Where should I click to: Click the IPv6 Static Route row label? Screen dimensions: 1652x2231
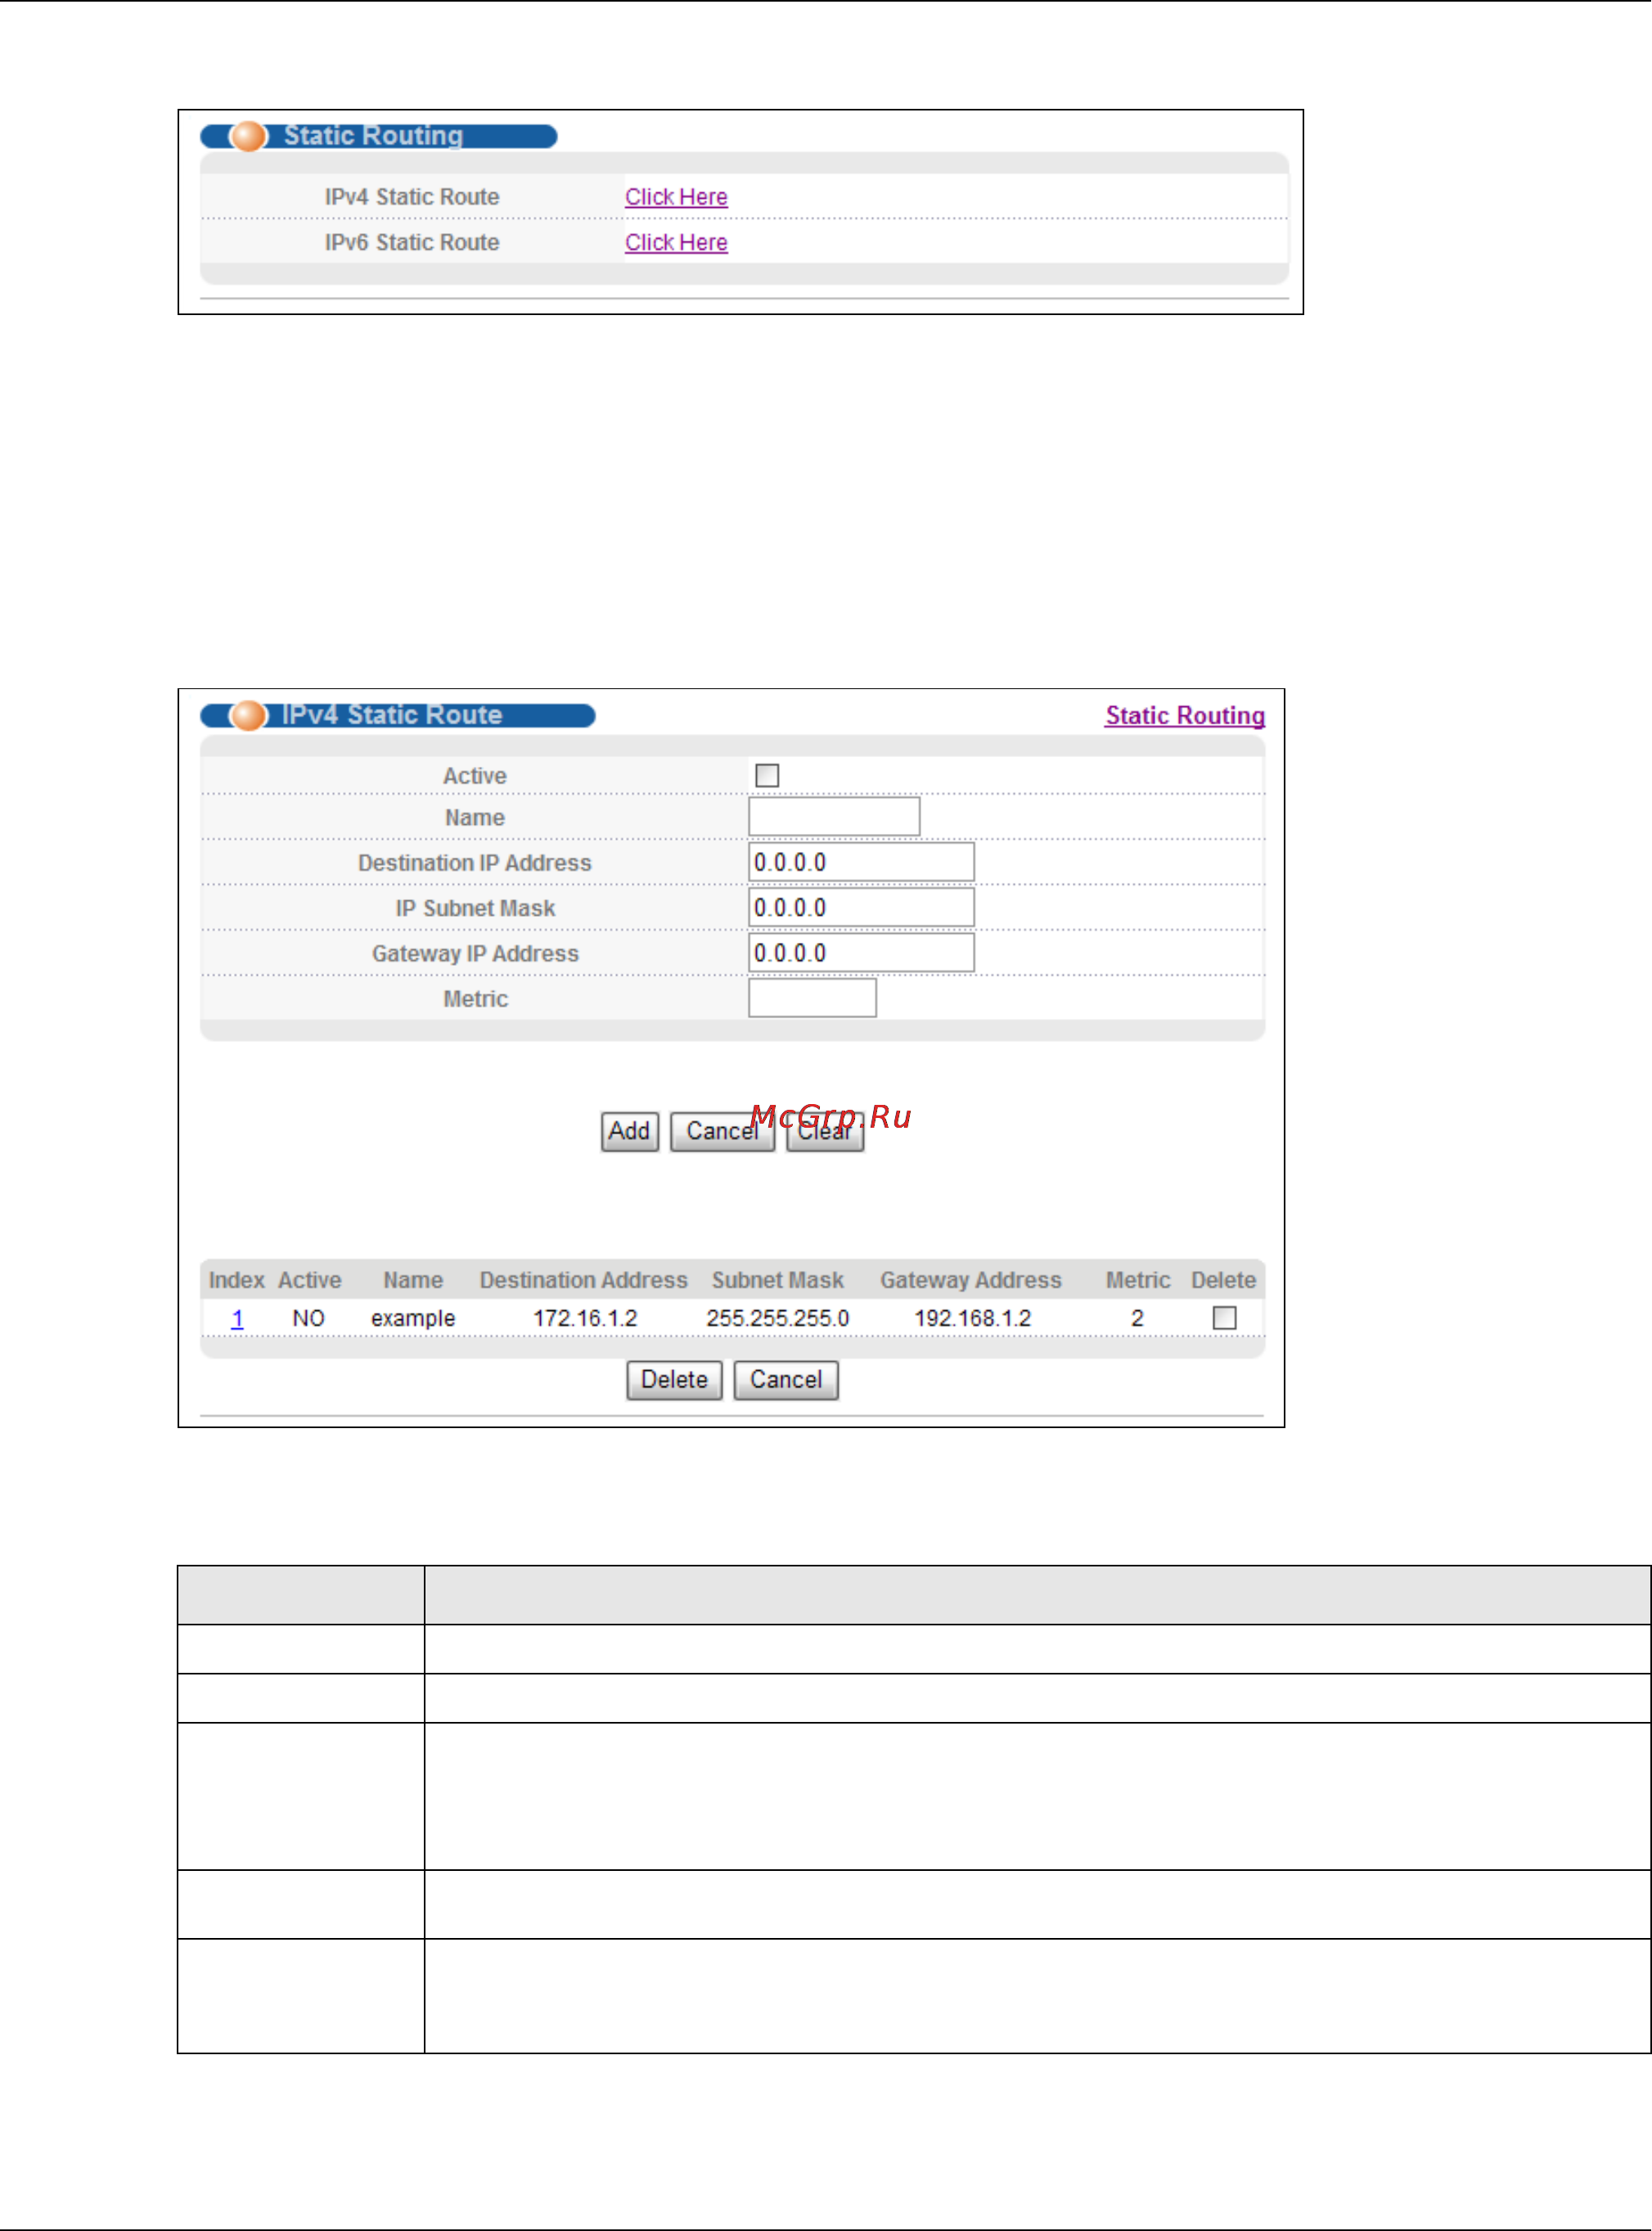pyautogui.click(x=412, y=242)
